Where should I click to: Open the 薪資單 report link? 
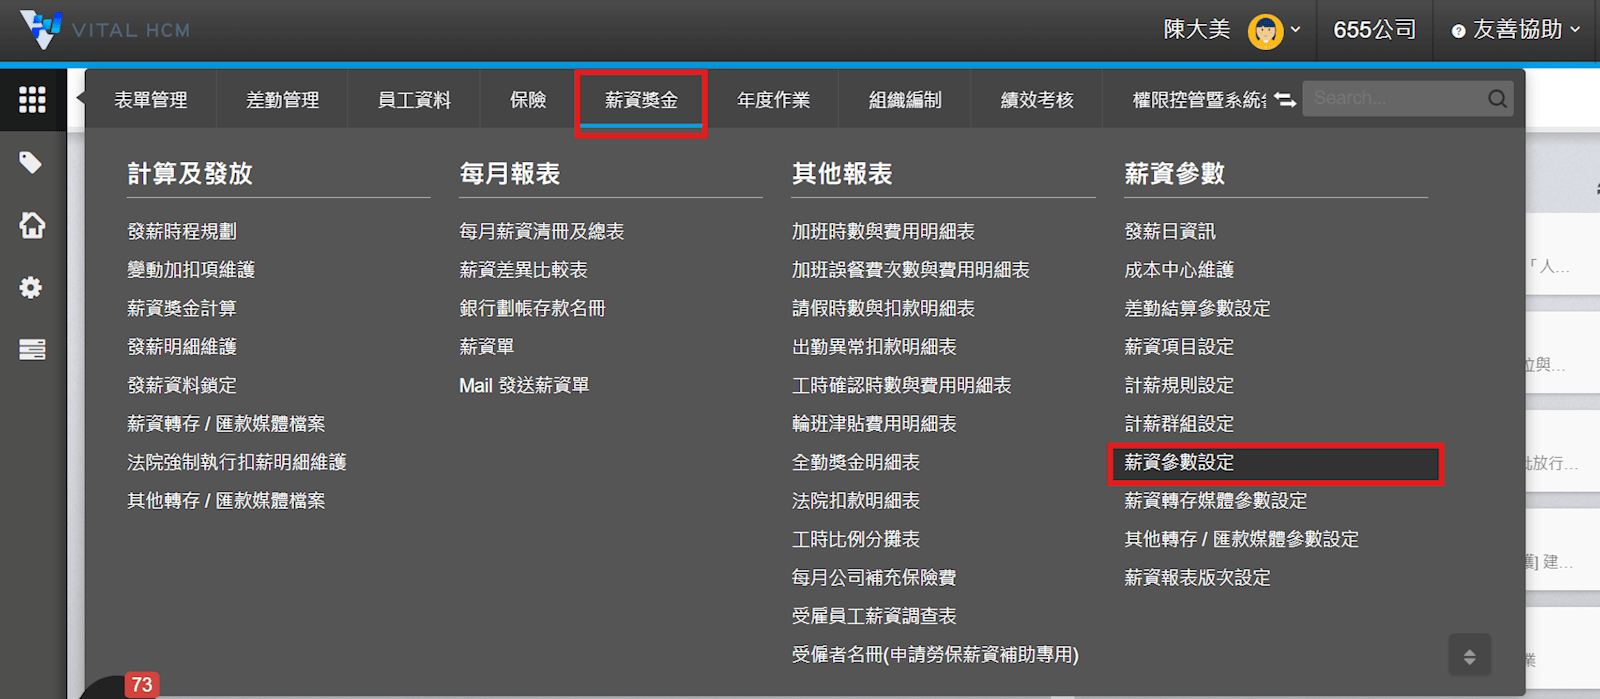point(487,347)
